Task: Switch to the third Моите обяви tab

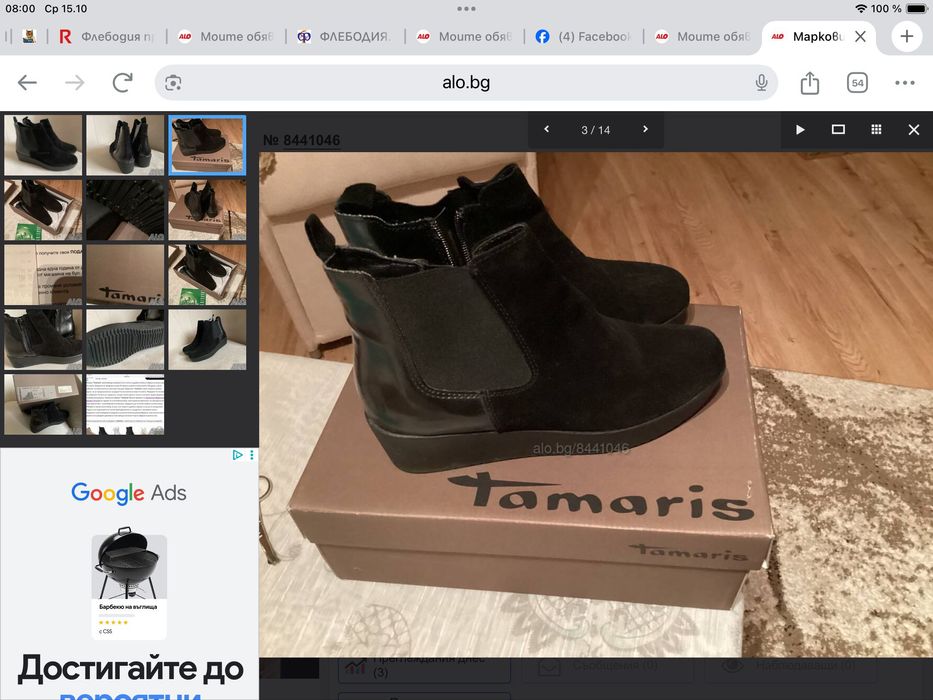Action: [703, 36]
